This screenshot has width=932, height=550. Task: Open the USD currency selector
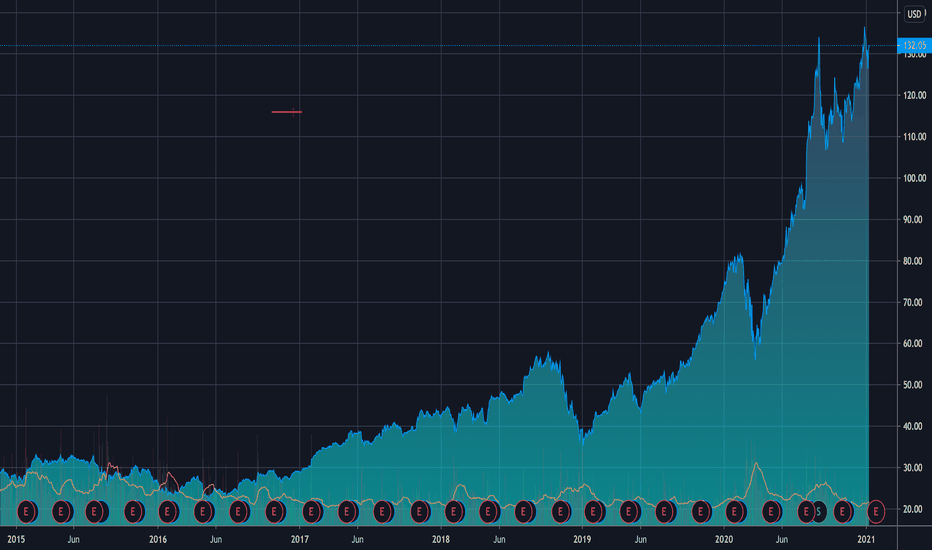915,14
